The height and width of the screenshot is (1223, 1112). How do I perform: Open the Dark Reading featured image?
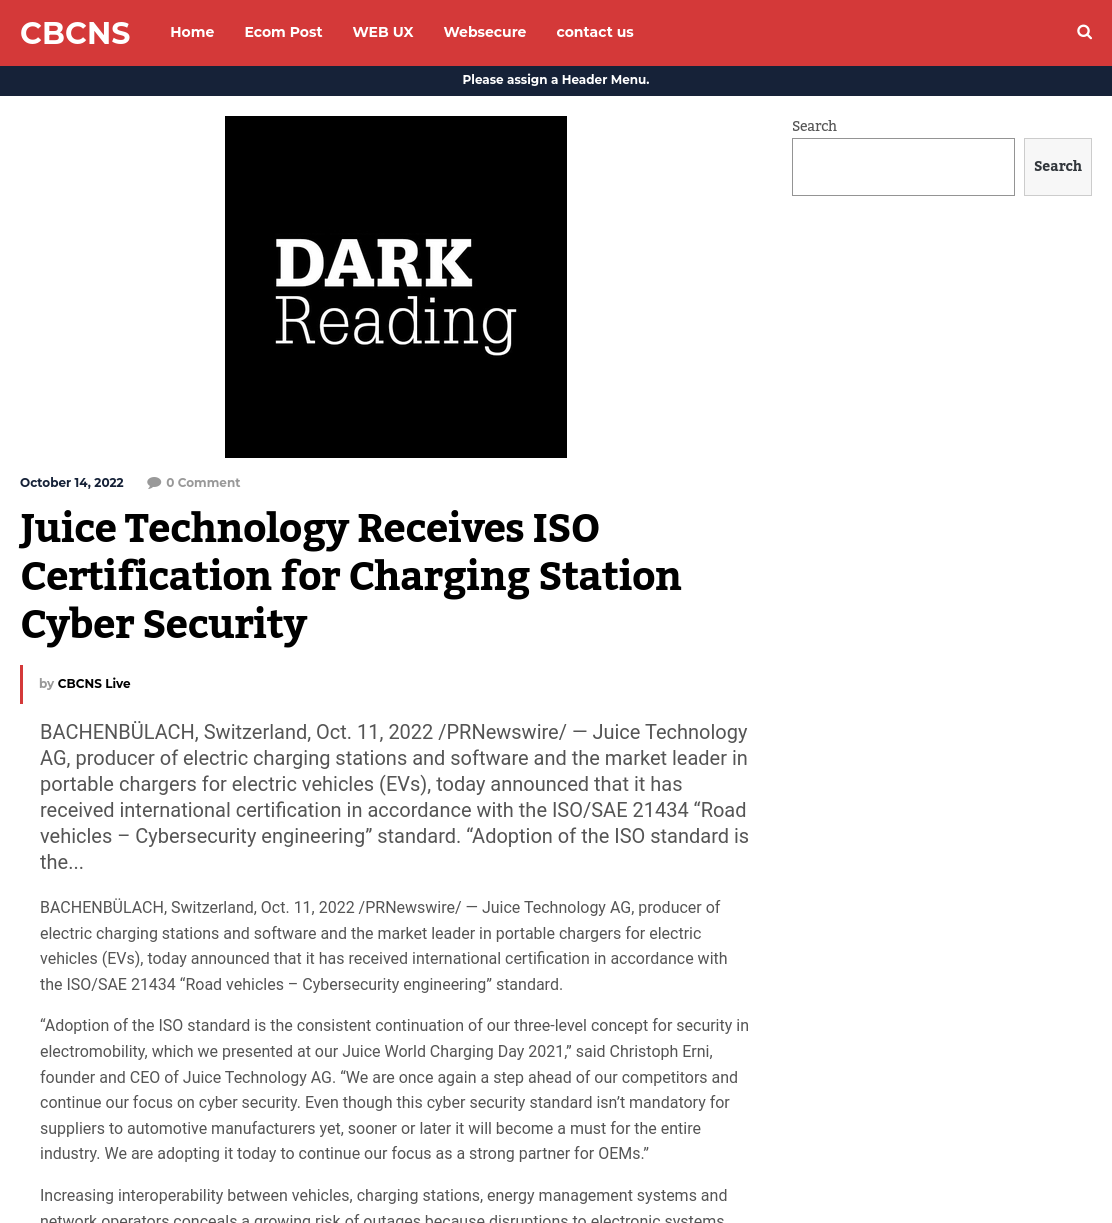coord(396,287)
